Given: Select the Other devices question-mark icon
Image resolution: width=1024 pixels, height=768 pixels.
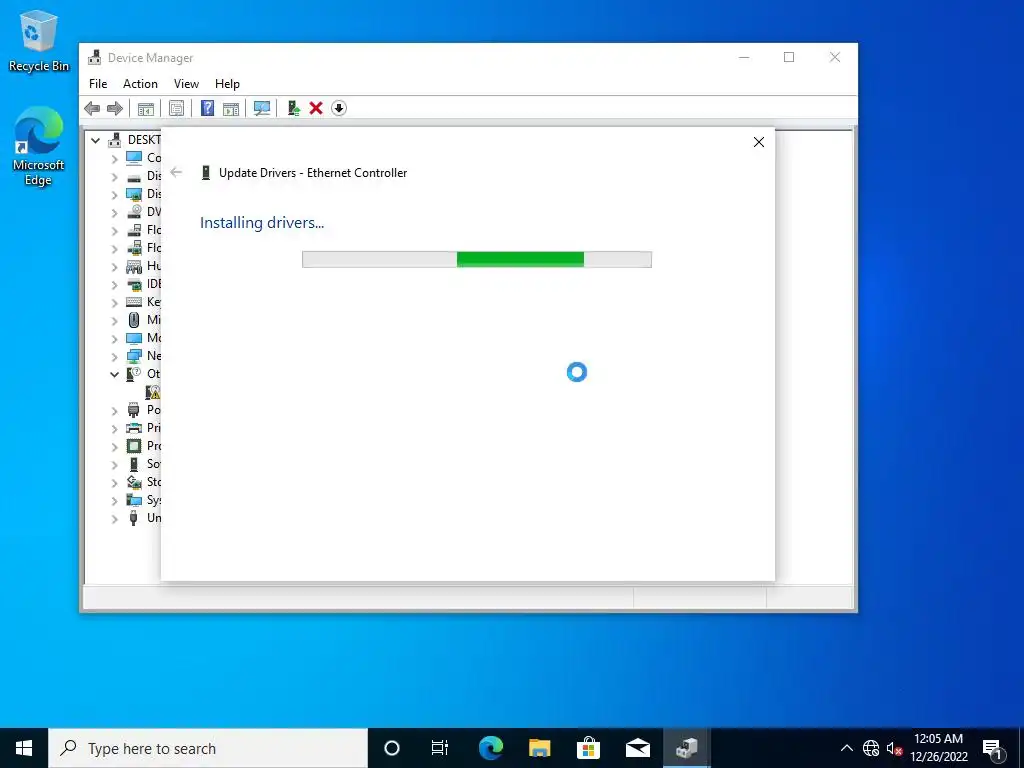Looking at the screenshot, I should pos(134,374).
